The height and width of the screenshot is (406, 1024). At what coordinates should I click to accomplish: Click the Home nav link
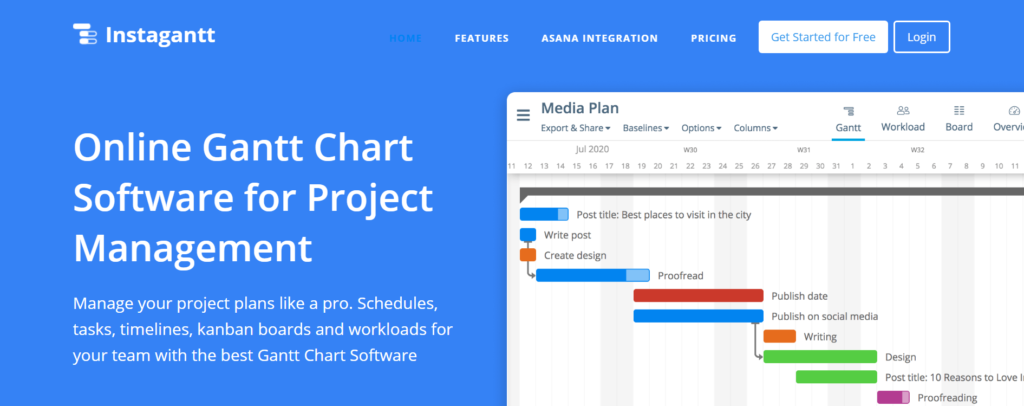point(405,38)
